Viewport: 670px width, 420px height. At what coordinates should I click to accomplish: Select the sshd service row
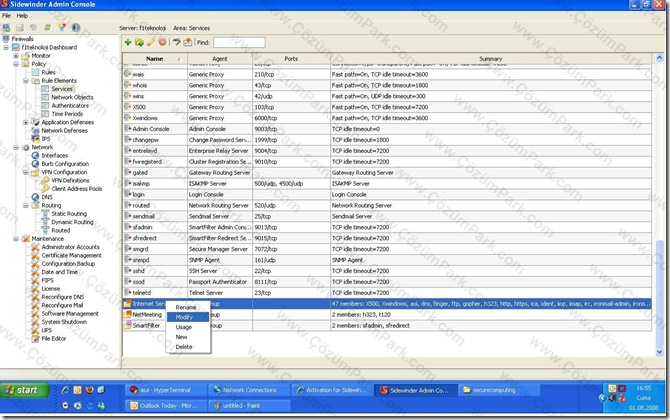tap(387, 271)
